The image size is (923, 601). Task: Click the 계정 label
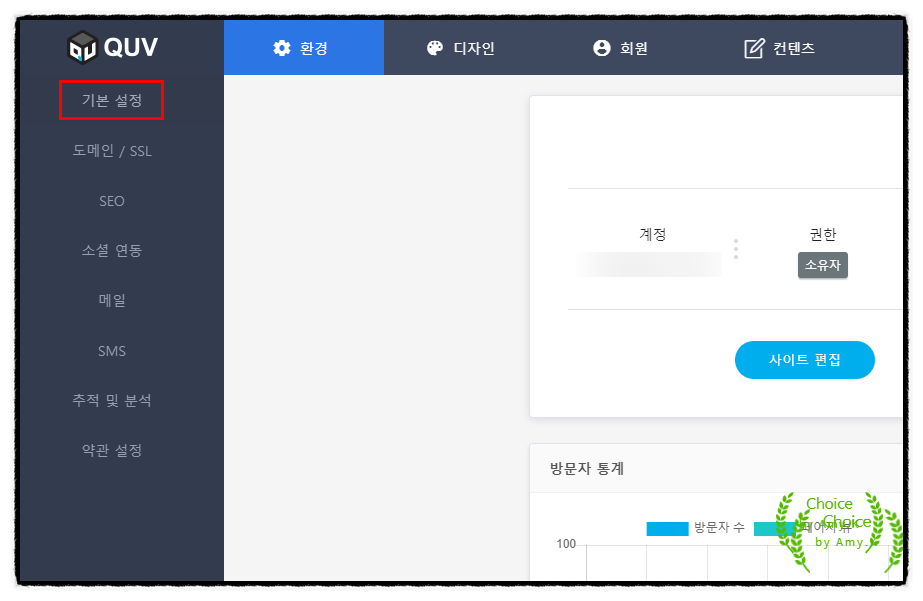[x=652, y=234]
